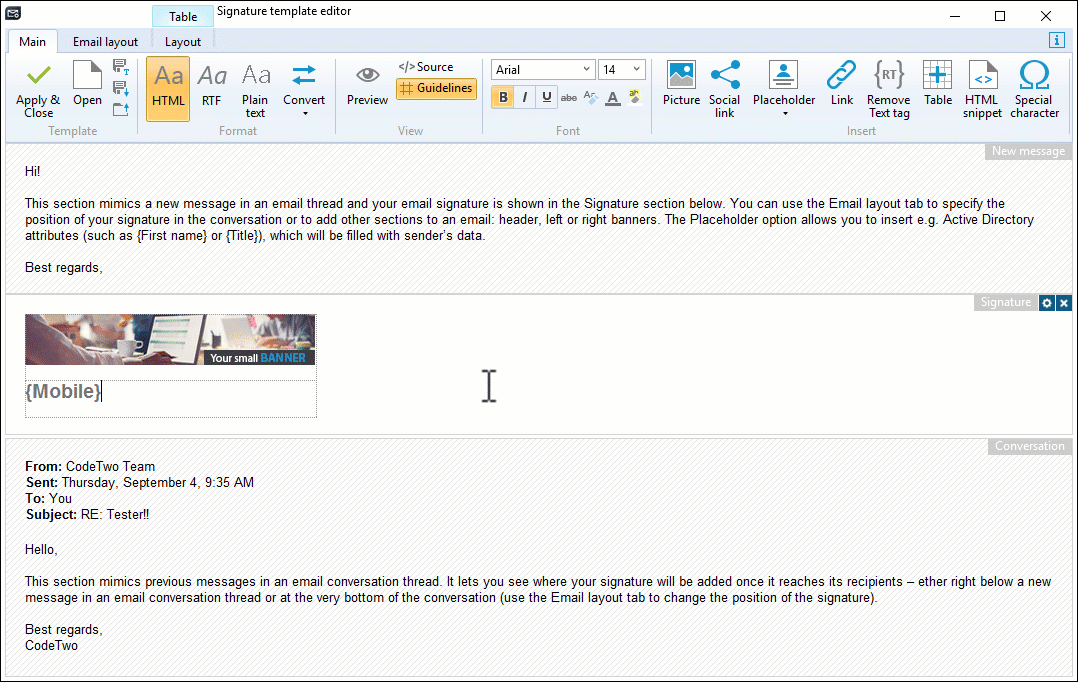Click the application icon in title bar

tap(13, 12)
